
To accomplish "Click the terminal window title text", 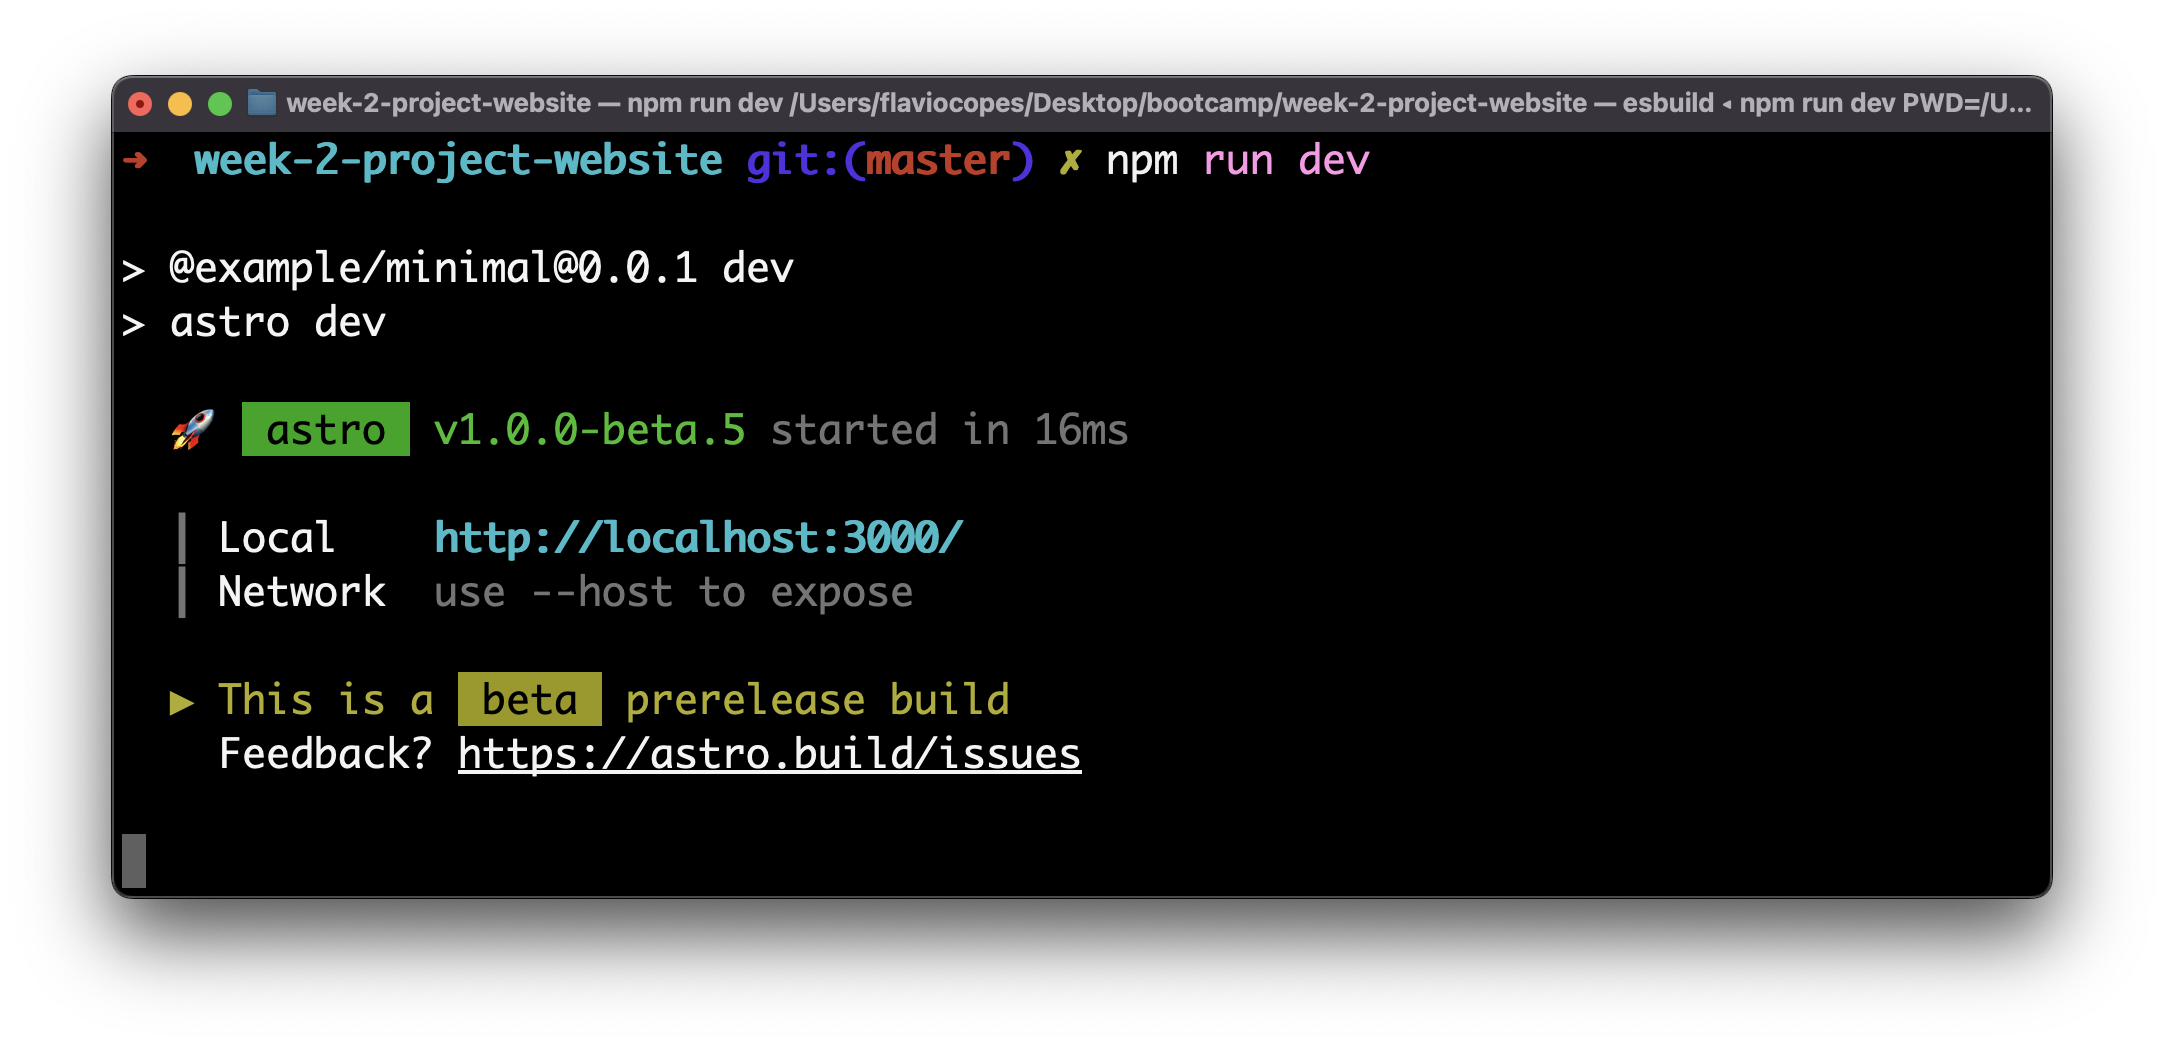I will [1158, 103].
